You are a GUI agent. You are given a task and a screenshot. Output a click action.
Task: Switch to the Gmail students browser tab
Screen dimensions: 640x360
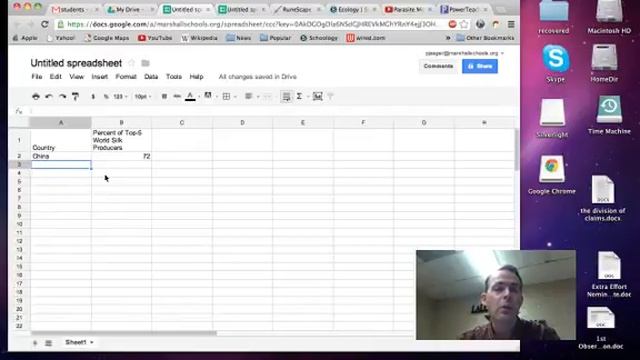tap(73, 9)
